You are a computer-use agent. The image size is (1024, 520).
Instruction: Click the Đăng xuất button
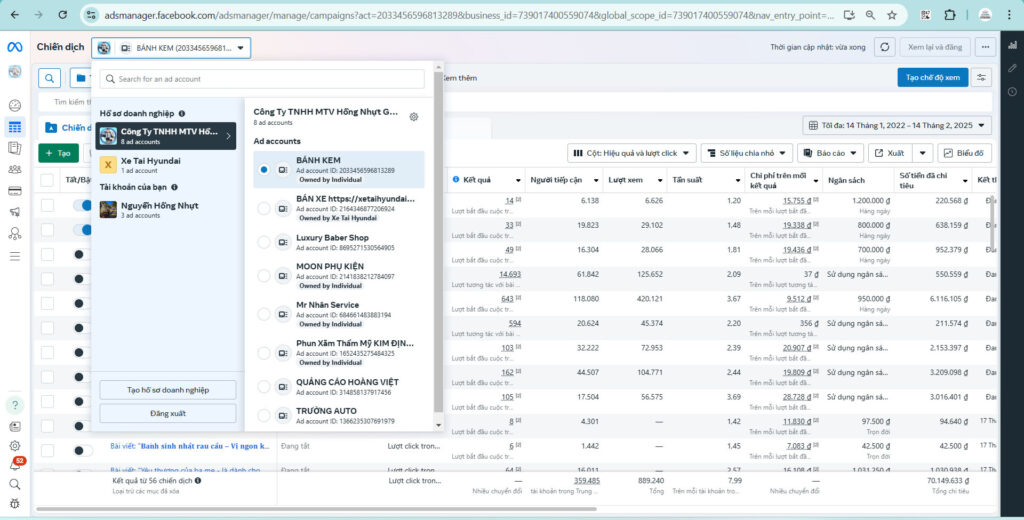click(167, 413)
